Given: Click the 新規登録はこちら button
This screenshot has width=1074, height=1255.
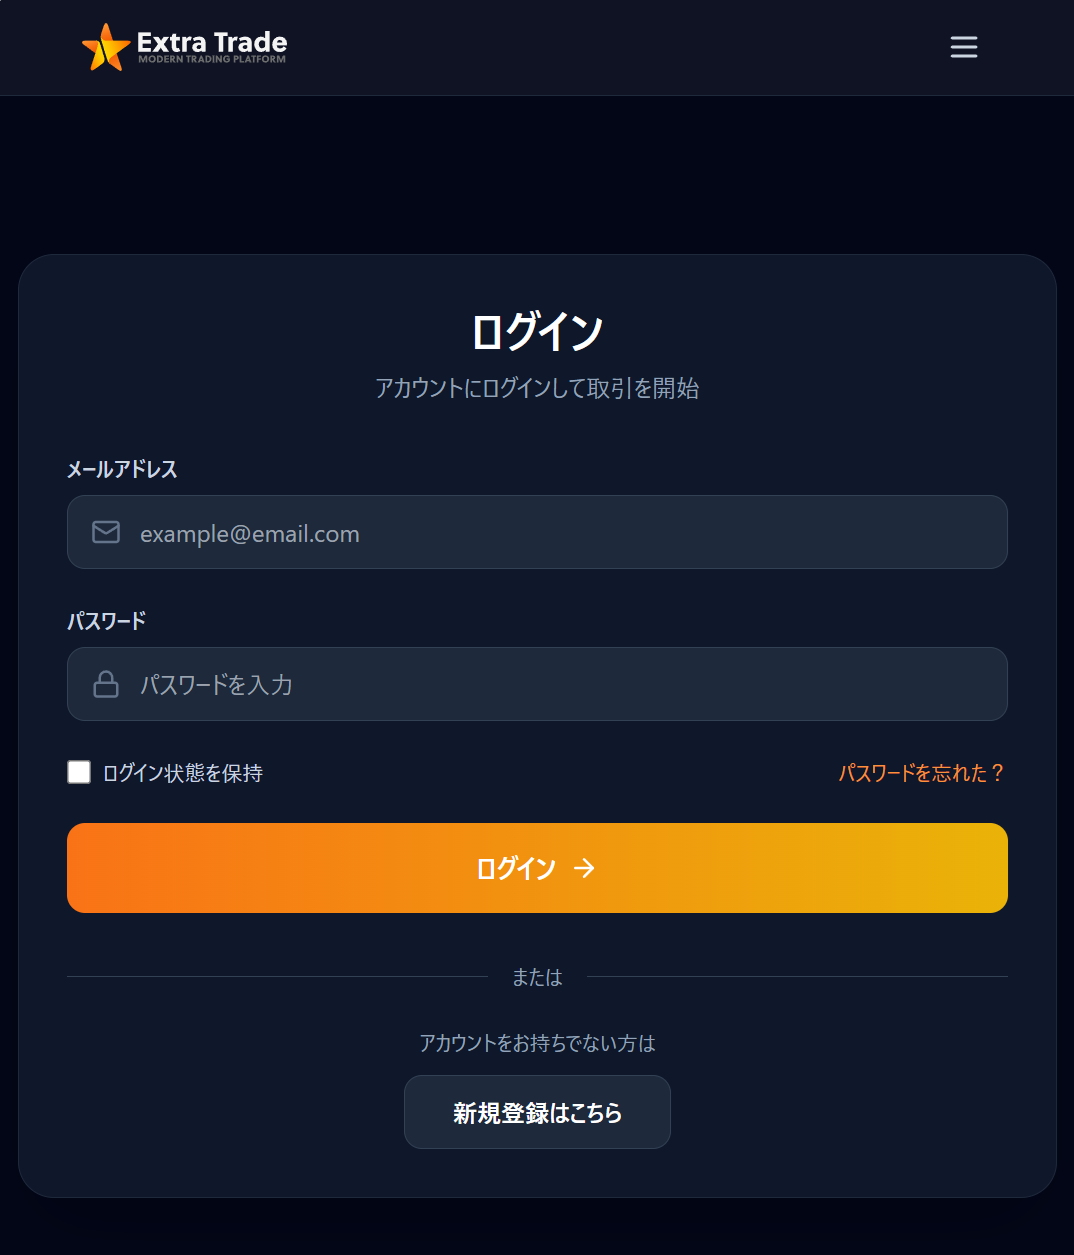Looking at the screenshot, I should click(x=537, y=1112).
